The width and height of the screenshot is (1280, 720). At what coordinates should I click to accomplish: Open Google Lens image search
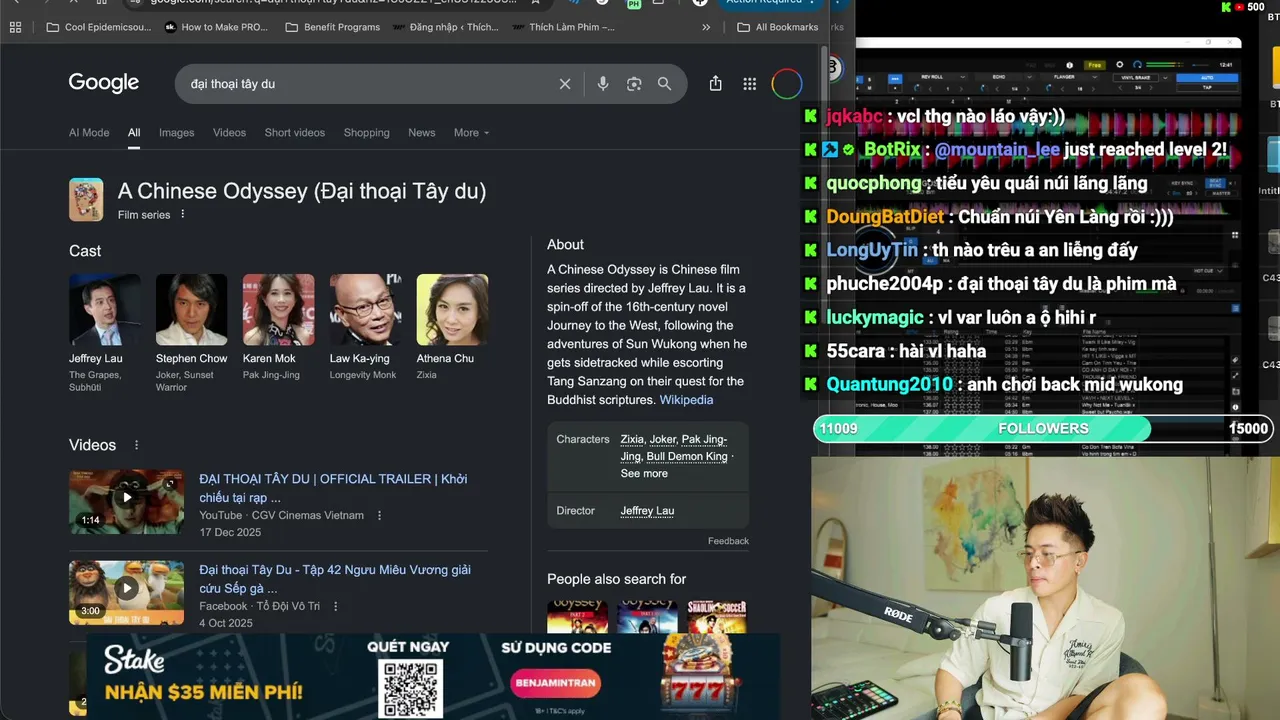click(634, 84)
